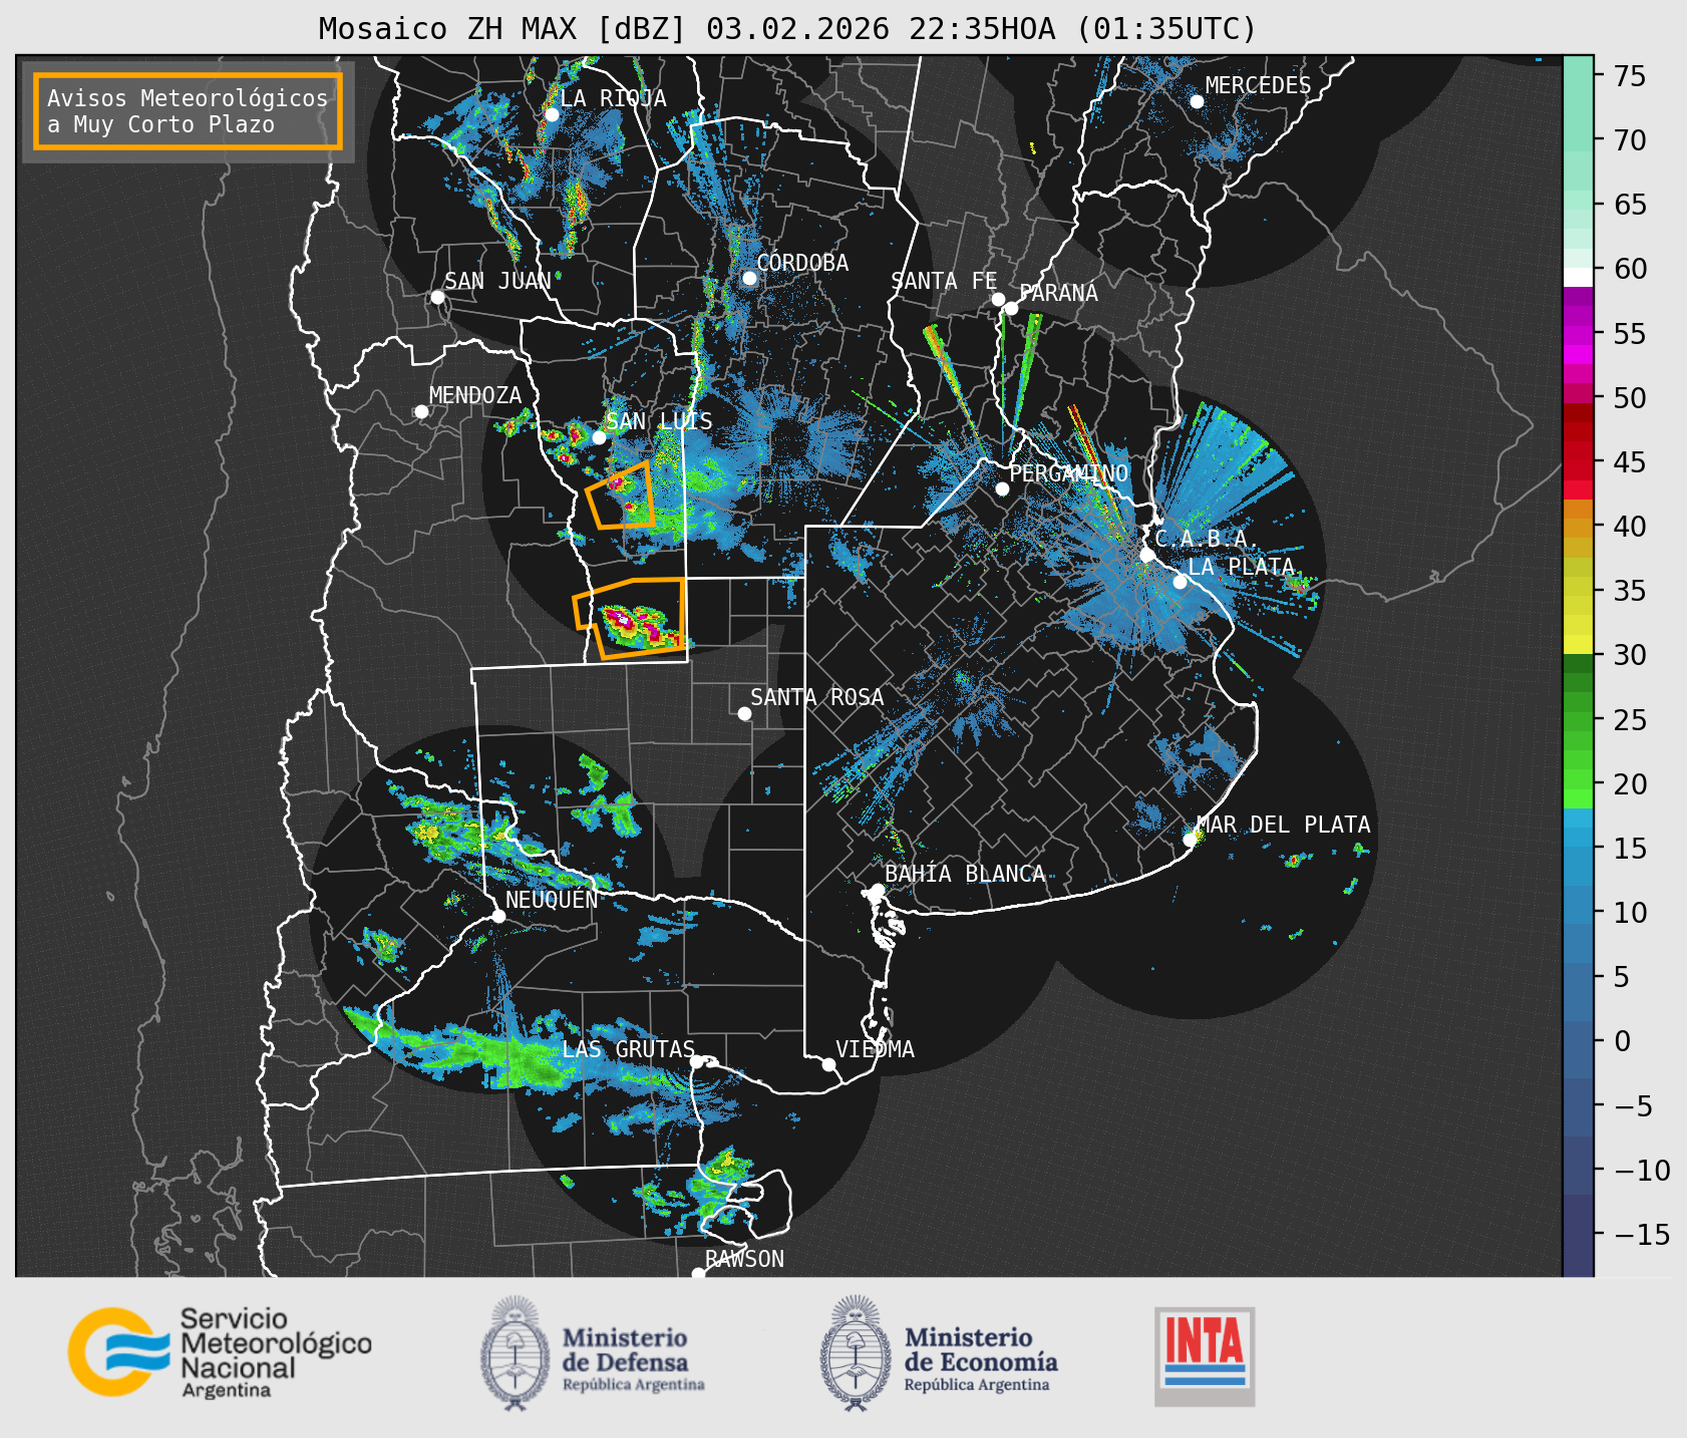Pick the Pergamino city marker dot

[x=1002, y=489]
